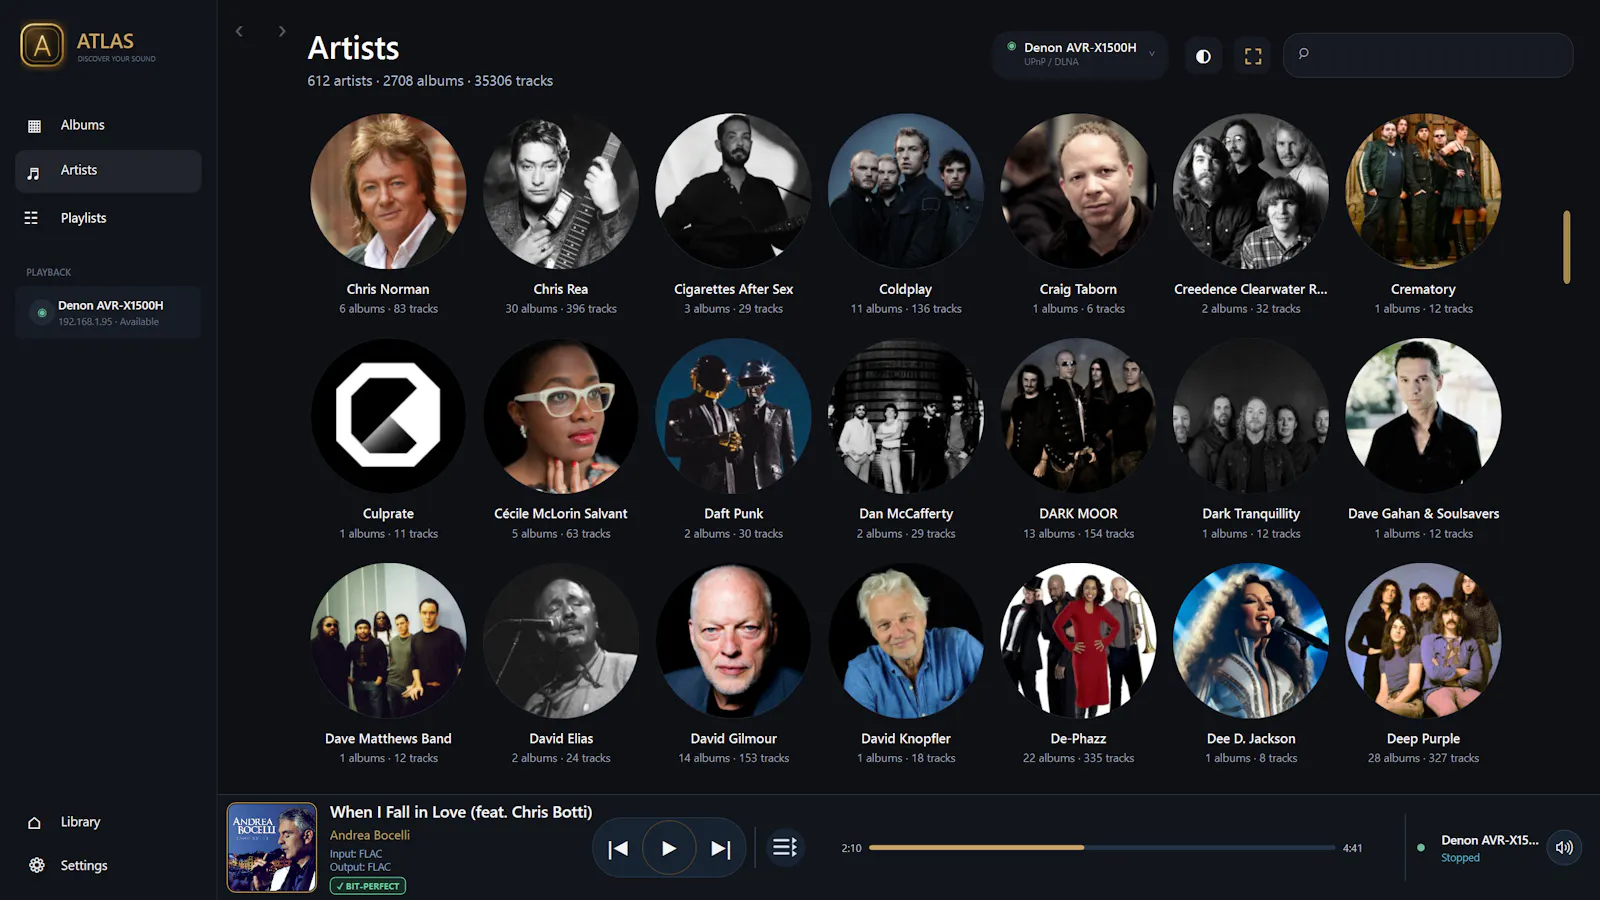
Task: Click the Denon AVR-X15... Stopped status
Action: 1489,848
